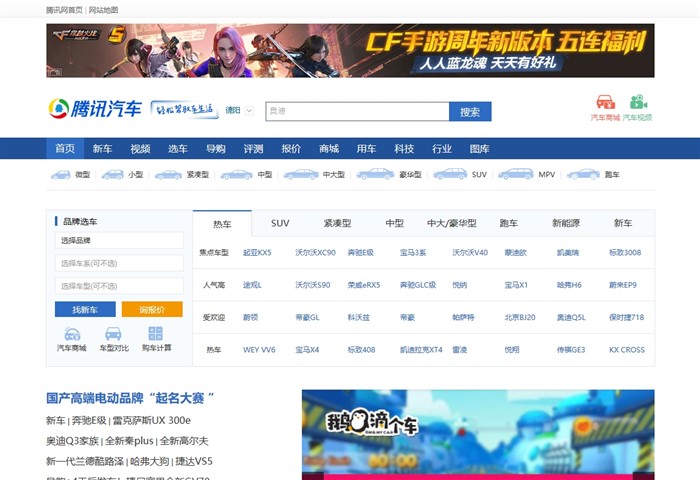Image resolution: width=700 pixels, height=480 pixels.
Task: Select the 跑车 car silhouette icon
Action: (583, 174)
